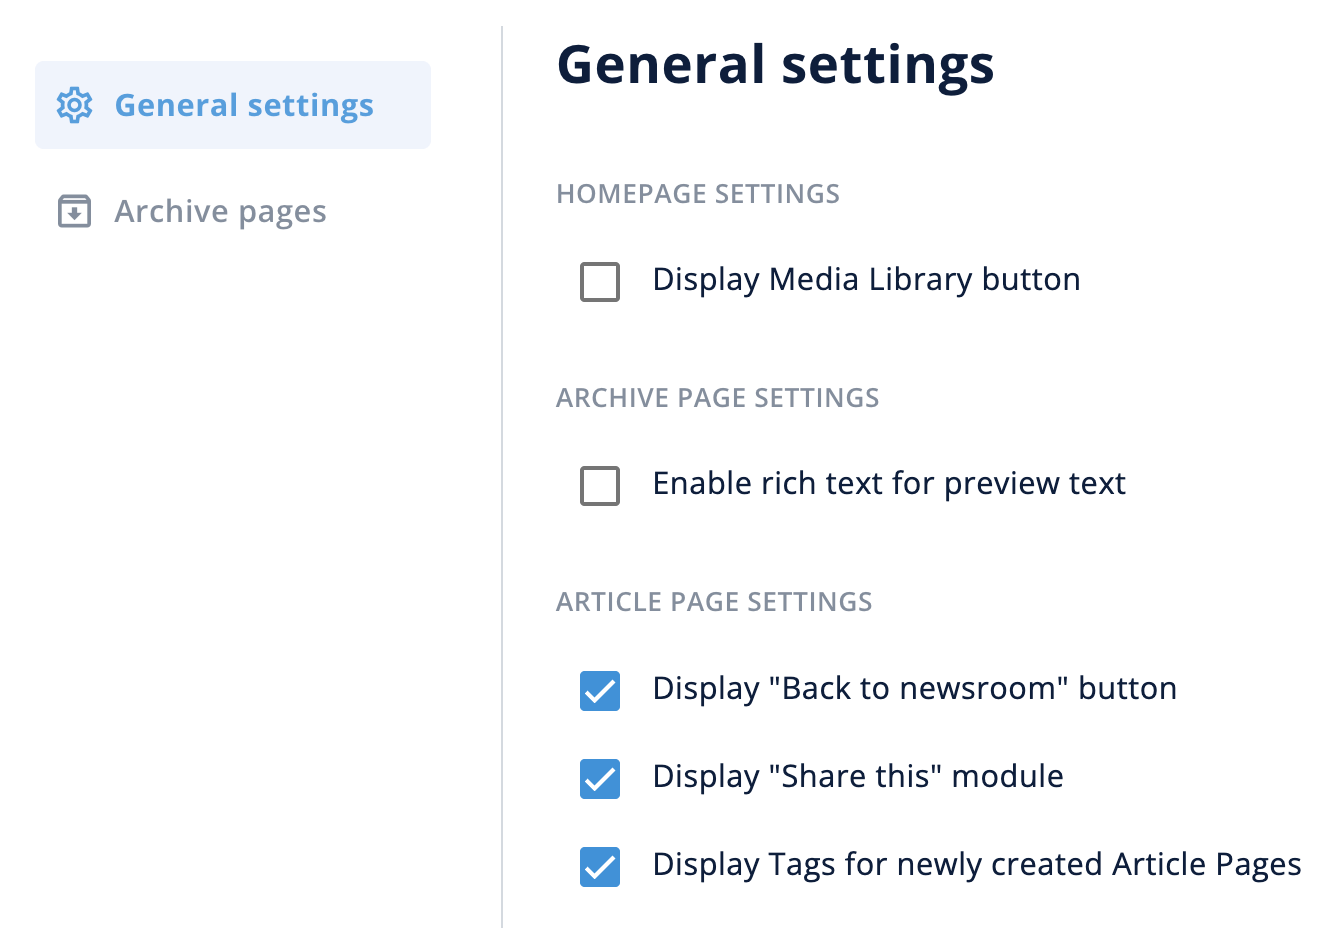Open Archive pages from the left panel
This screenshot has height=928, width=1338.
pos(220,211)
